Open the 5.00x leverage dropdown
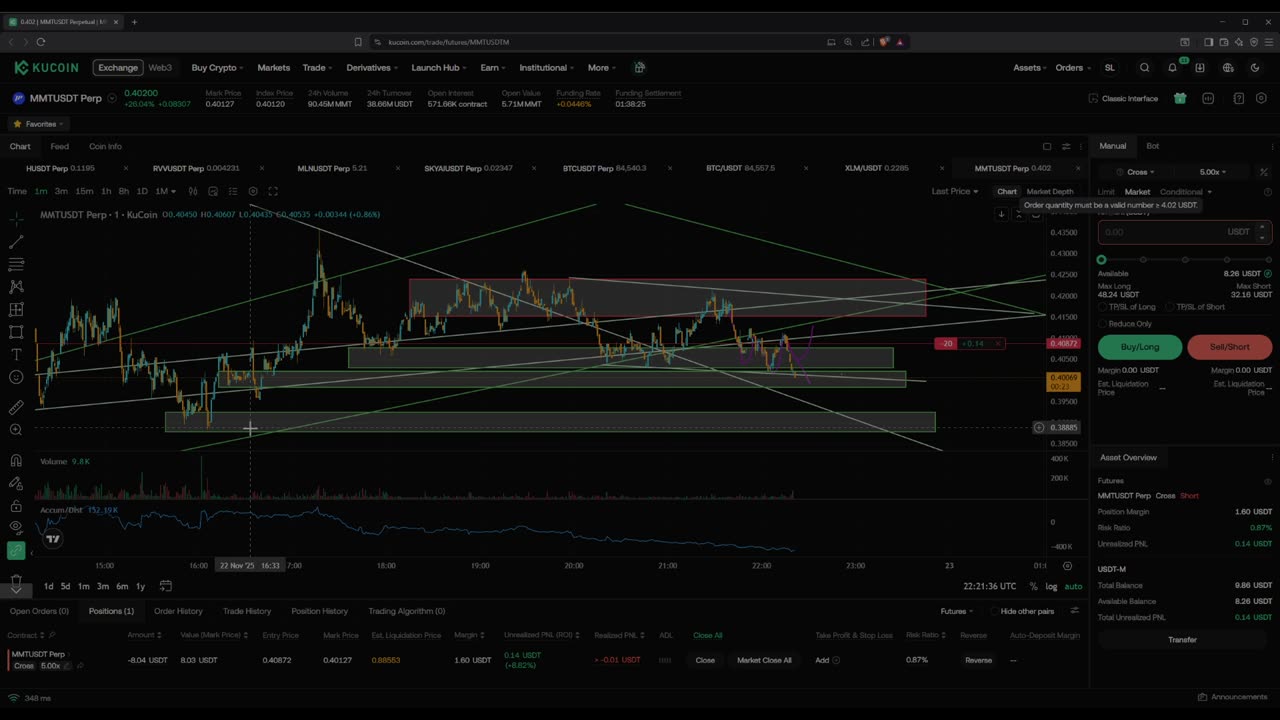Image resolution: width=1280 pixels, height=720 pixels. pyautogui.click(x=1212, y=172)
